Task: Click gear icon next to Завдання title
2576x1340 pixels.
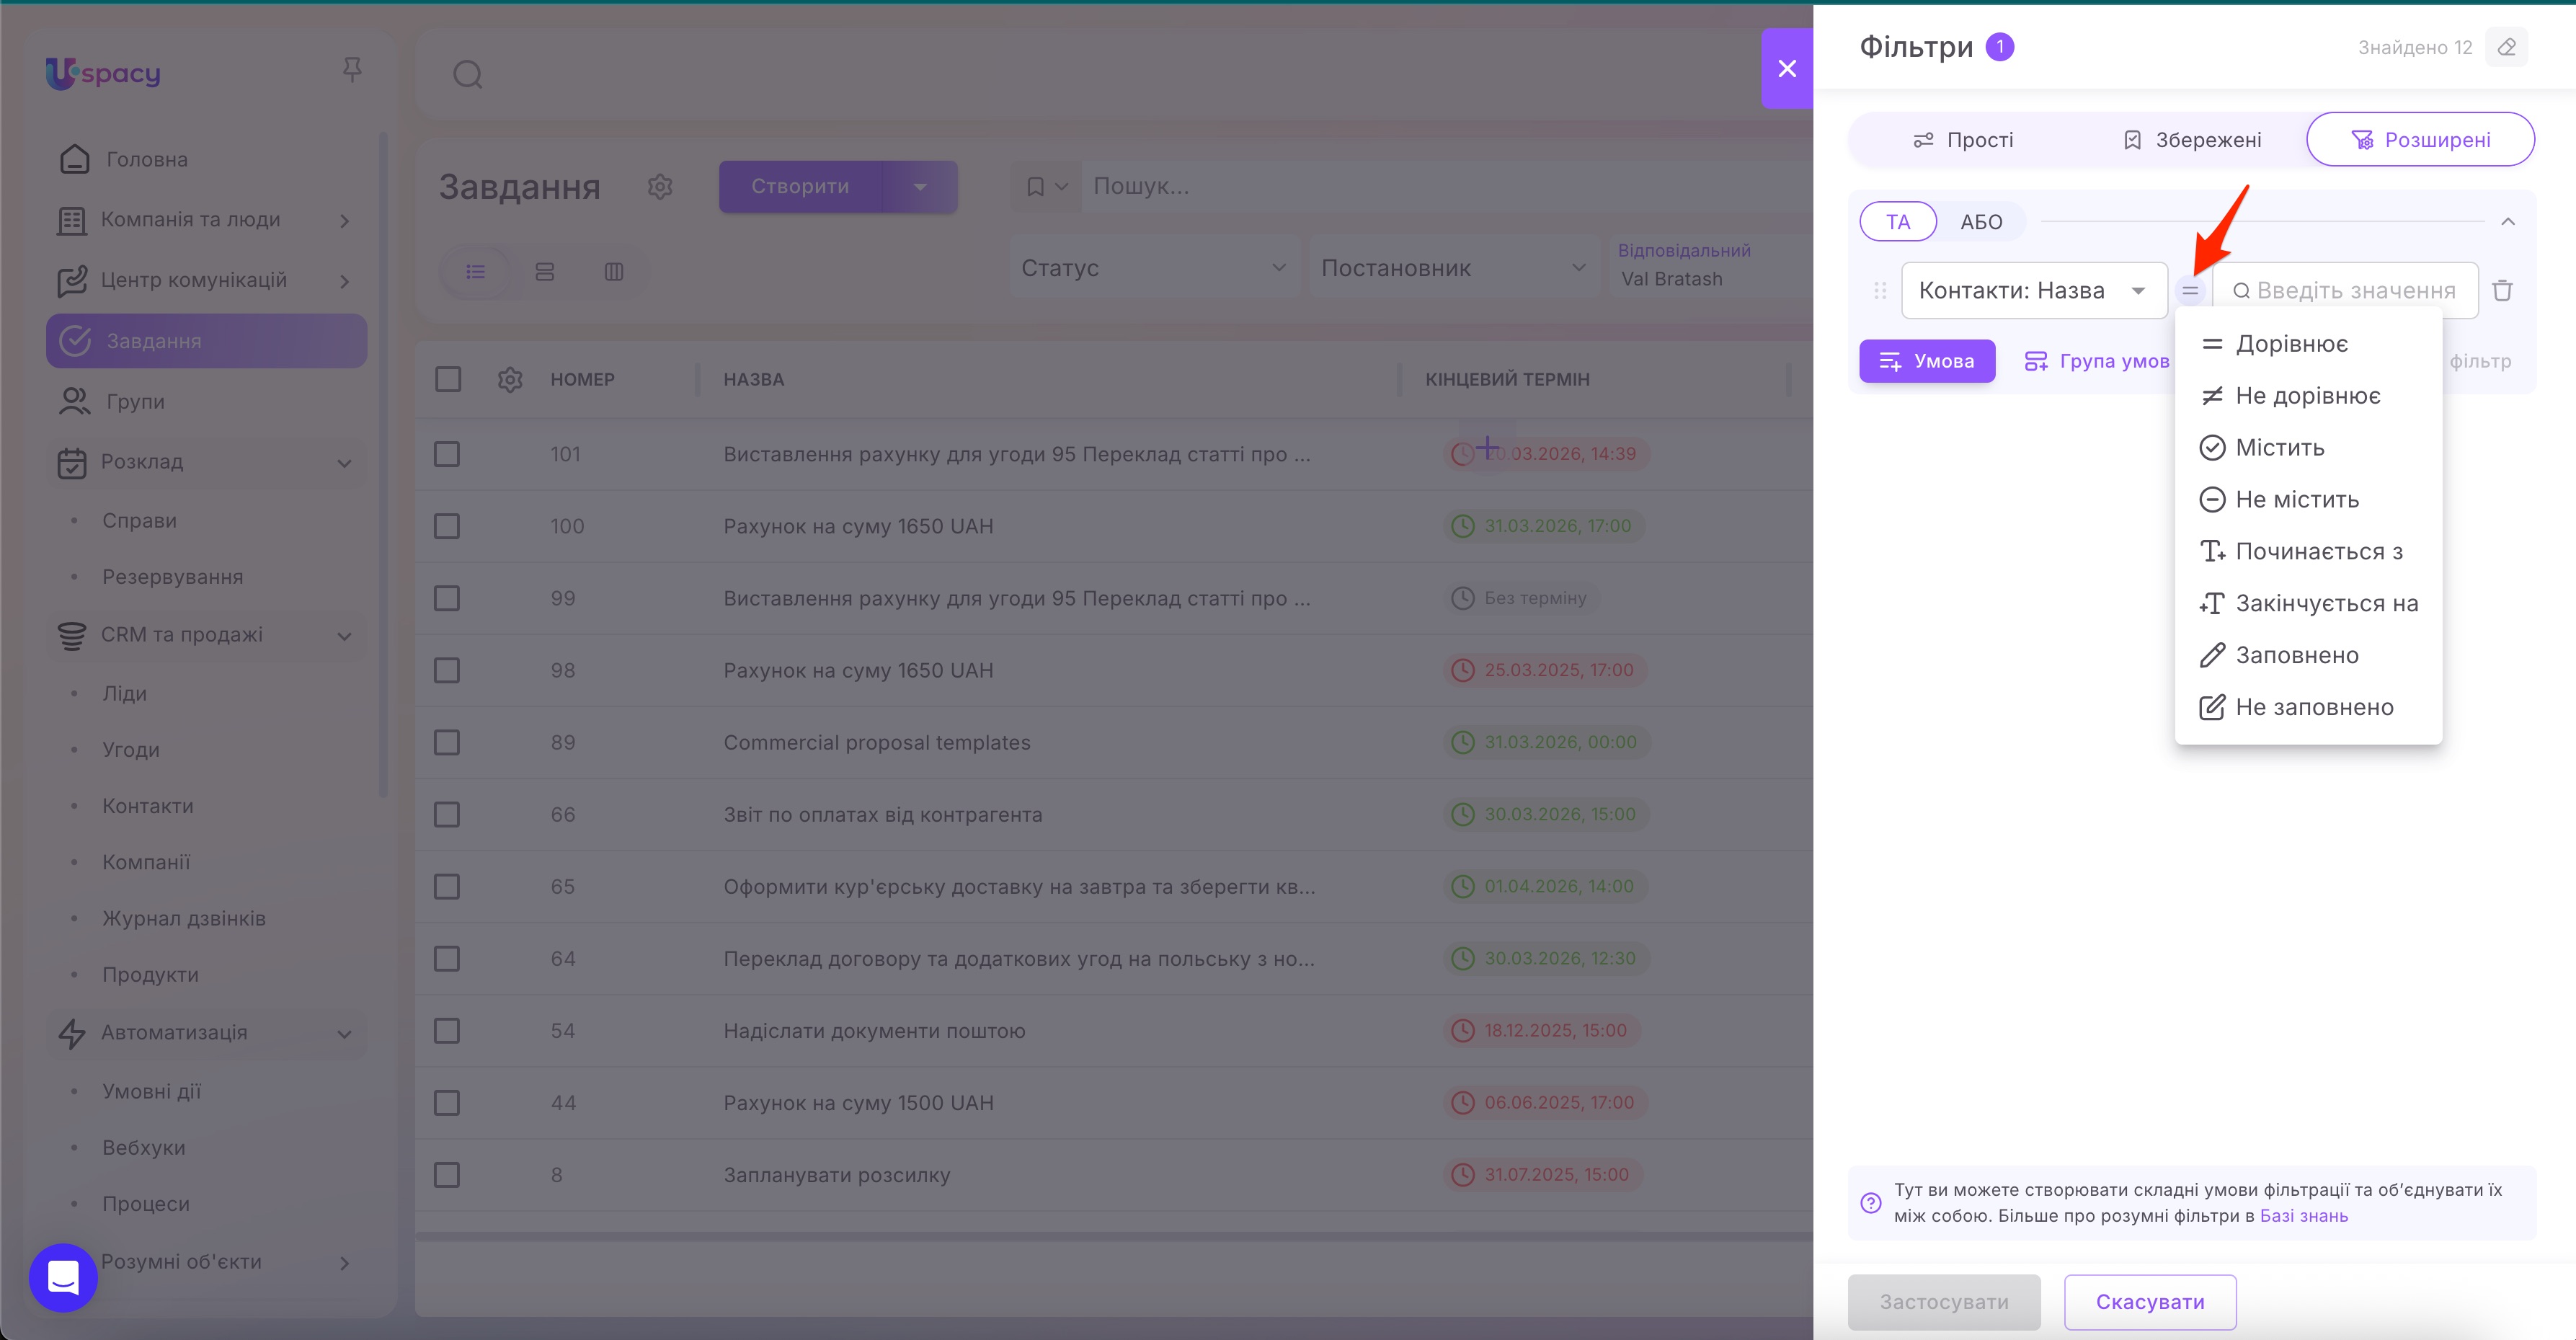Action: 659,187
